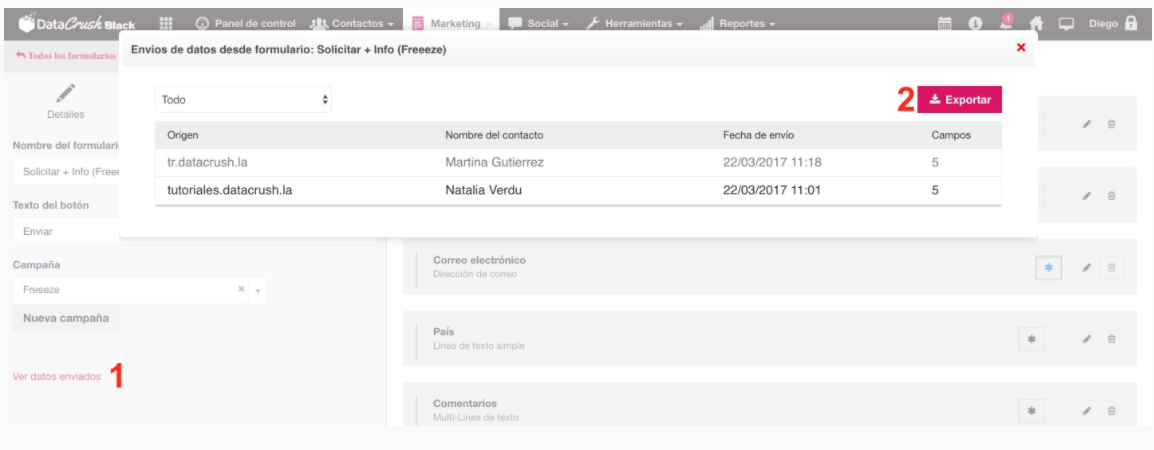Open the calendar icon in top bar
Viewport: 1154px width, 450px height.
click(x=943, y=24)
